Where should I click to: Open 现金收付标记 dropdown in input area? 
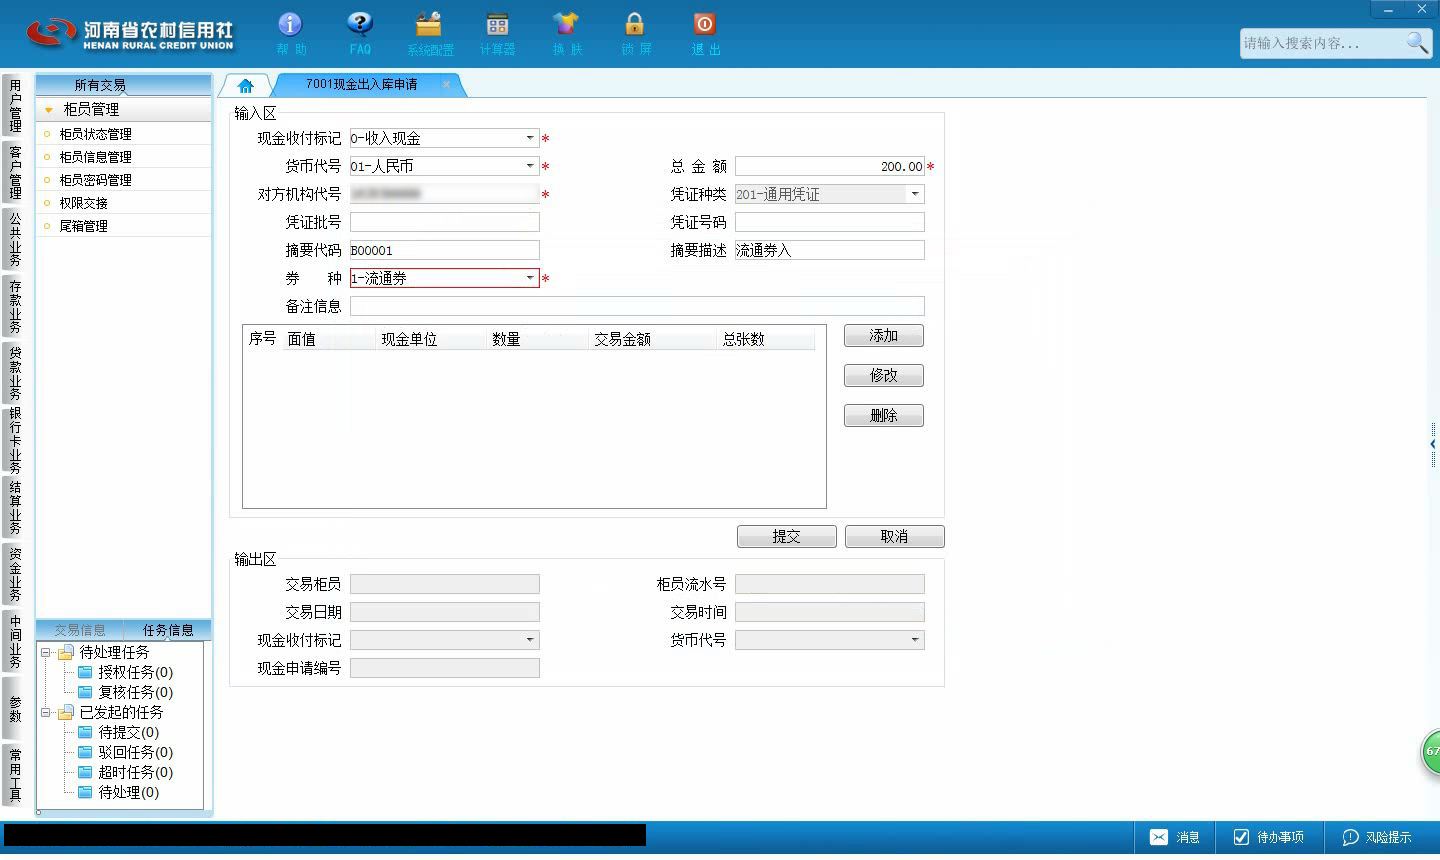530,138
